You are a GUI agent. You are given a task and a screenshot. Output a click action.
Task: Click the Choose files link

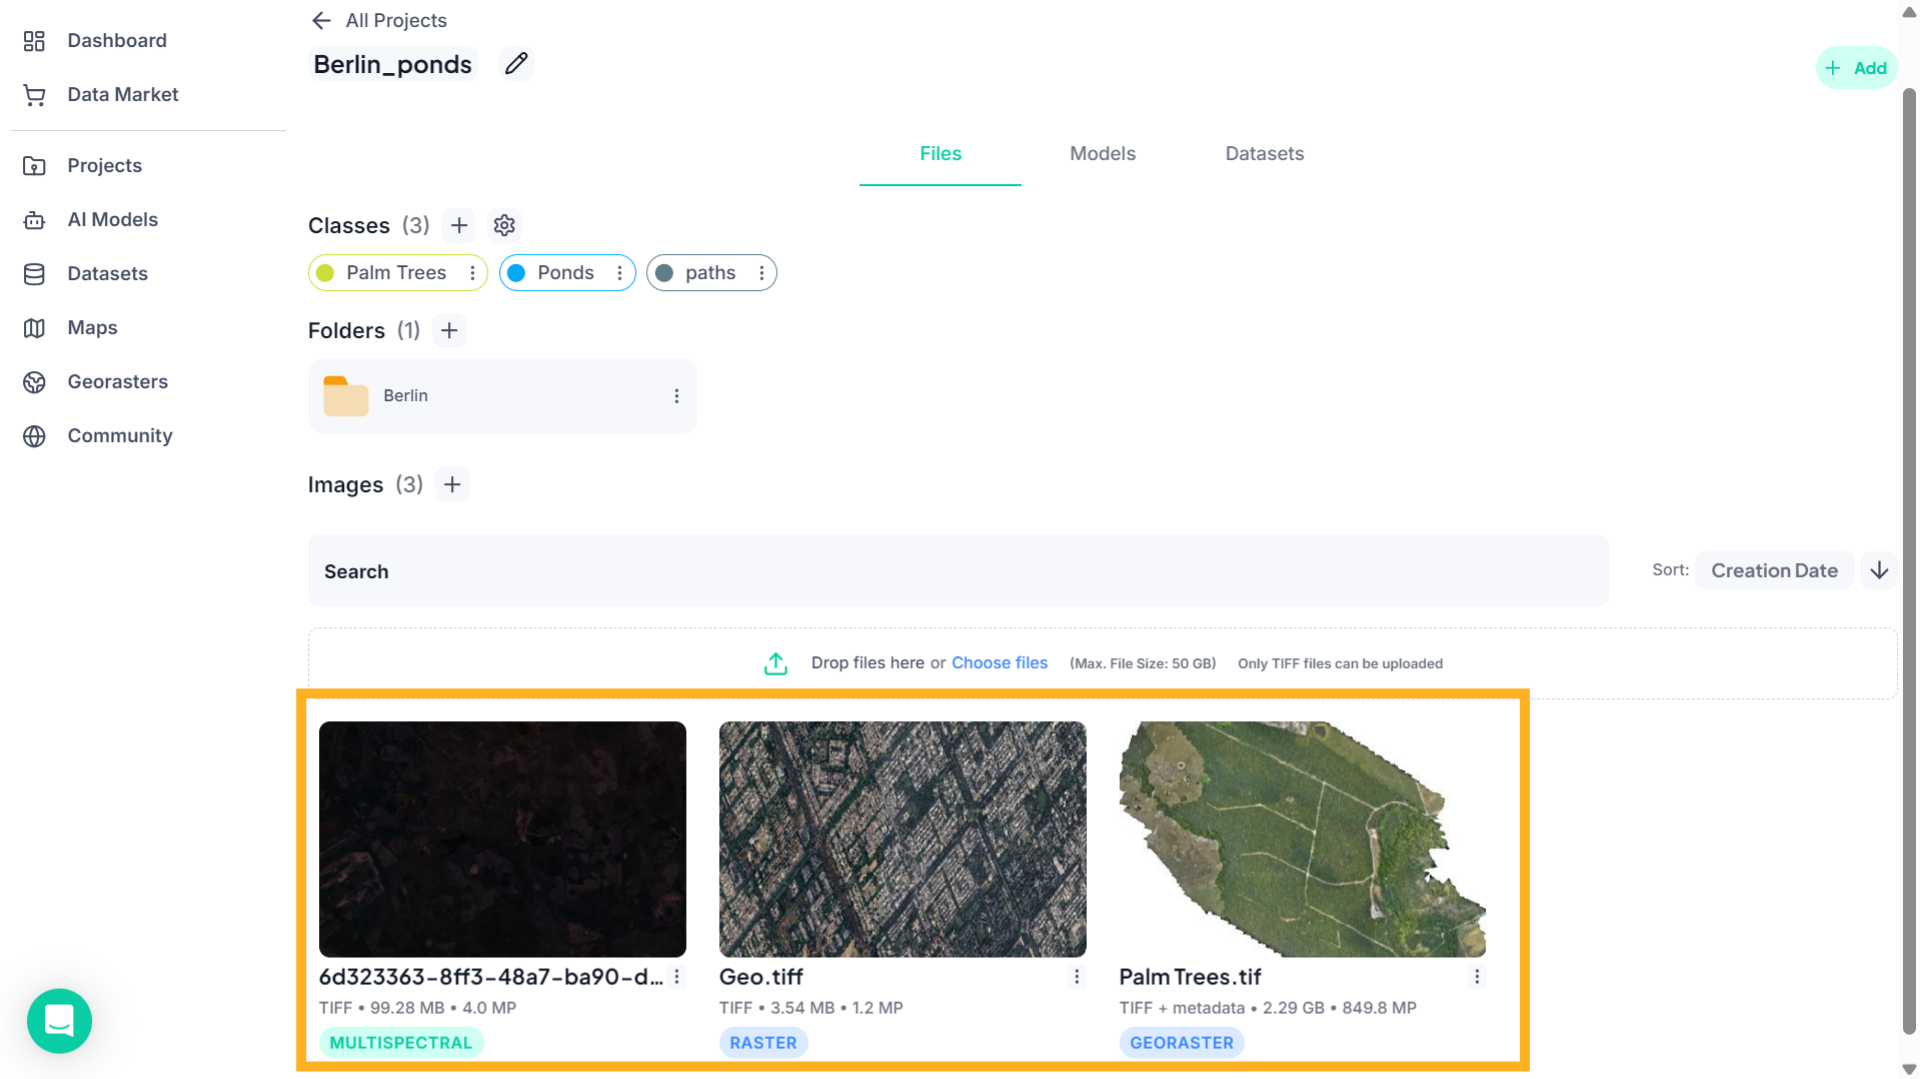[x=999, y=663]
